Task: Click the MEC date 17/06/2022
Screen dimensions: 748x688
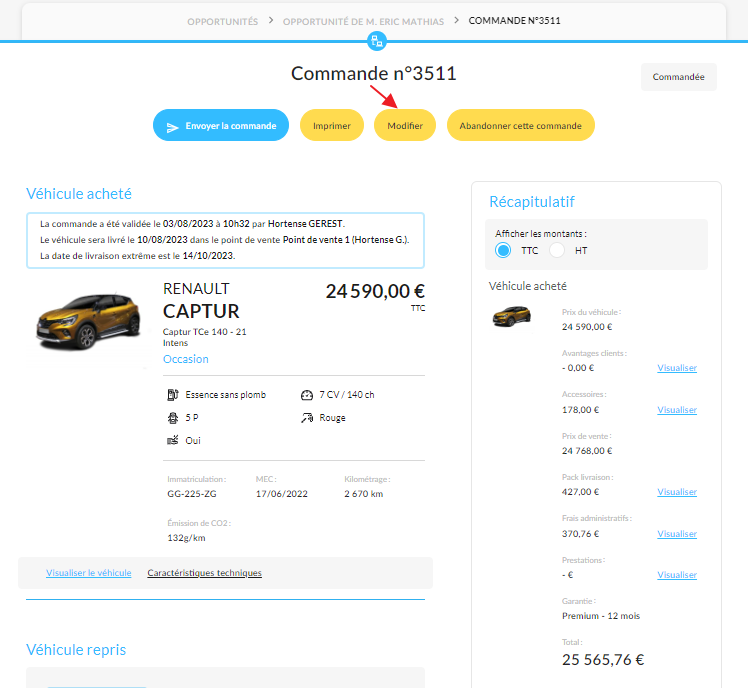Action: pos(281,494)
